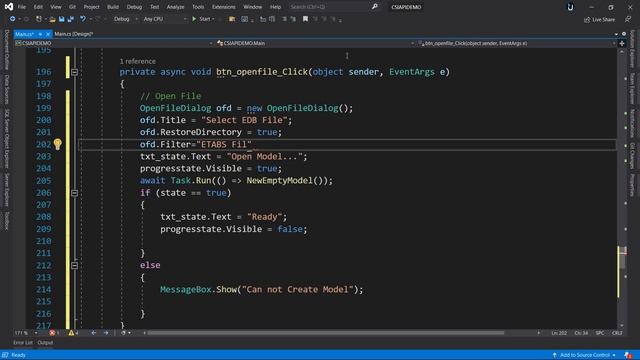Click the Ln: 202 line indicator
This screenshot has height=360, width=640.
(x=559, y=333)
